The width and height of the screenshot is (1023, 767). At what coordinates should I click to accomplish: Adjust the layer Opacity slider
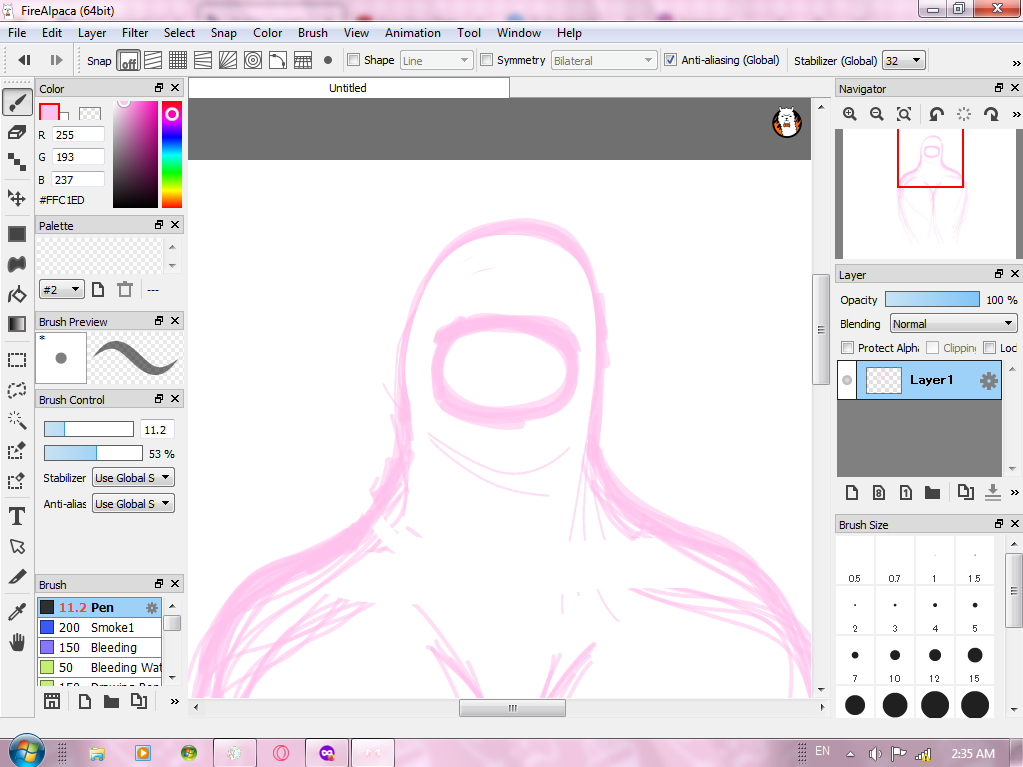coord(932,299)
